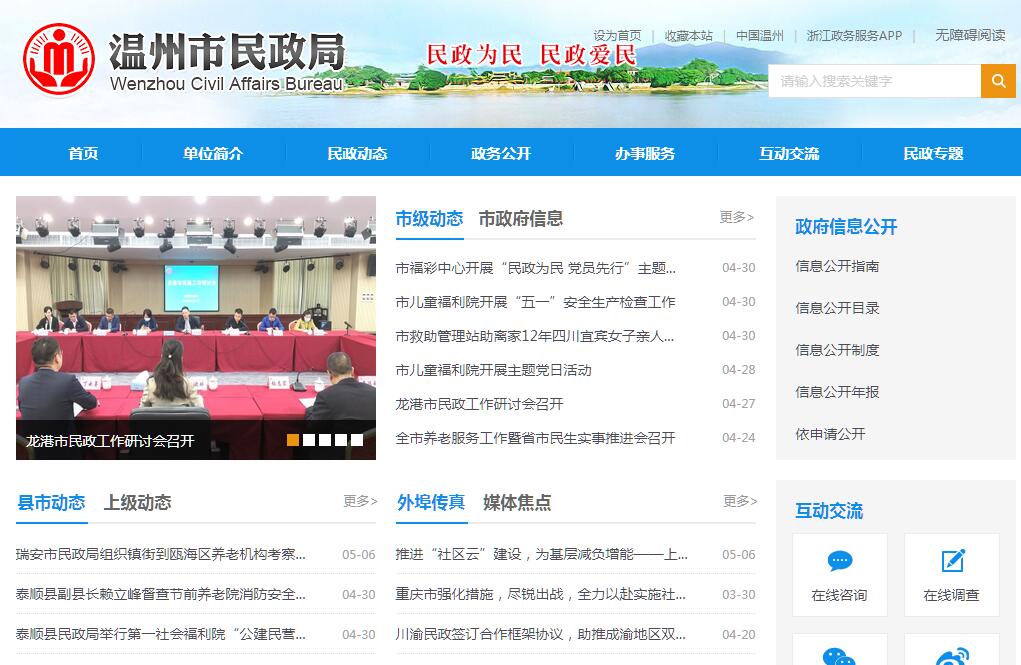Click the WeChat icon in 互动交流
Viewport: 1021px width, 665px height.
[x=839, y=655]
